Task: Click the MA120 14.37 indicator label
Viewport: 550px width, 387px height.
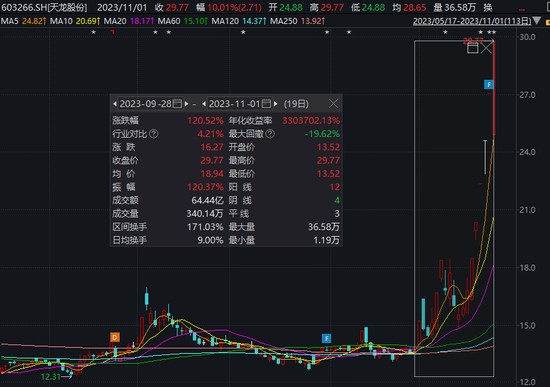Action: pos(239,21)
